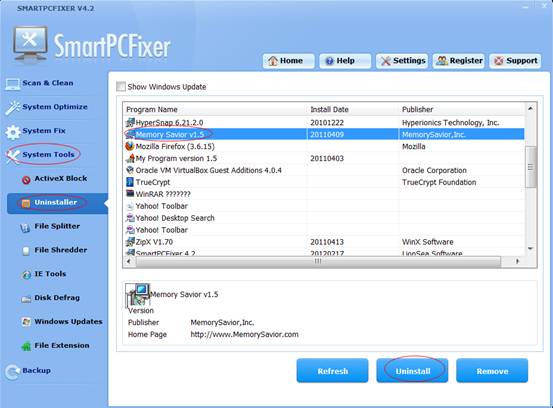This screenshot has width=553, height=408.
Task: Select the ZipX V1.70 row
Action: click(x=324, y=242)
